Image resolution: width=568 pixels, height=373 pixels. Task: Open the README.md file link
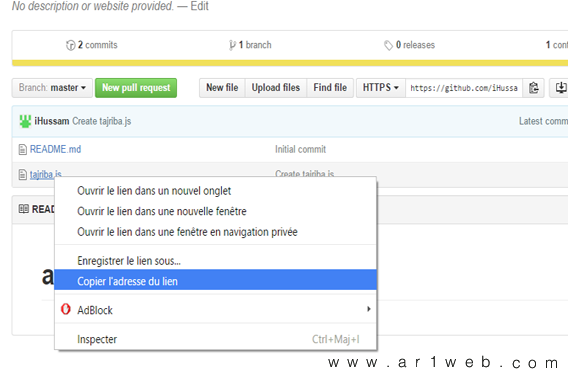pyautogui.click(x=55, y=149)
